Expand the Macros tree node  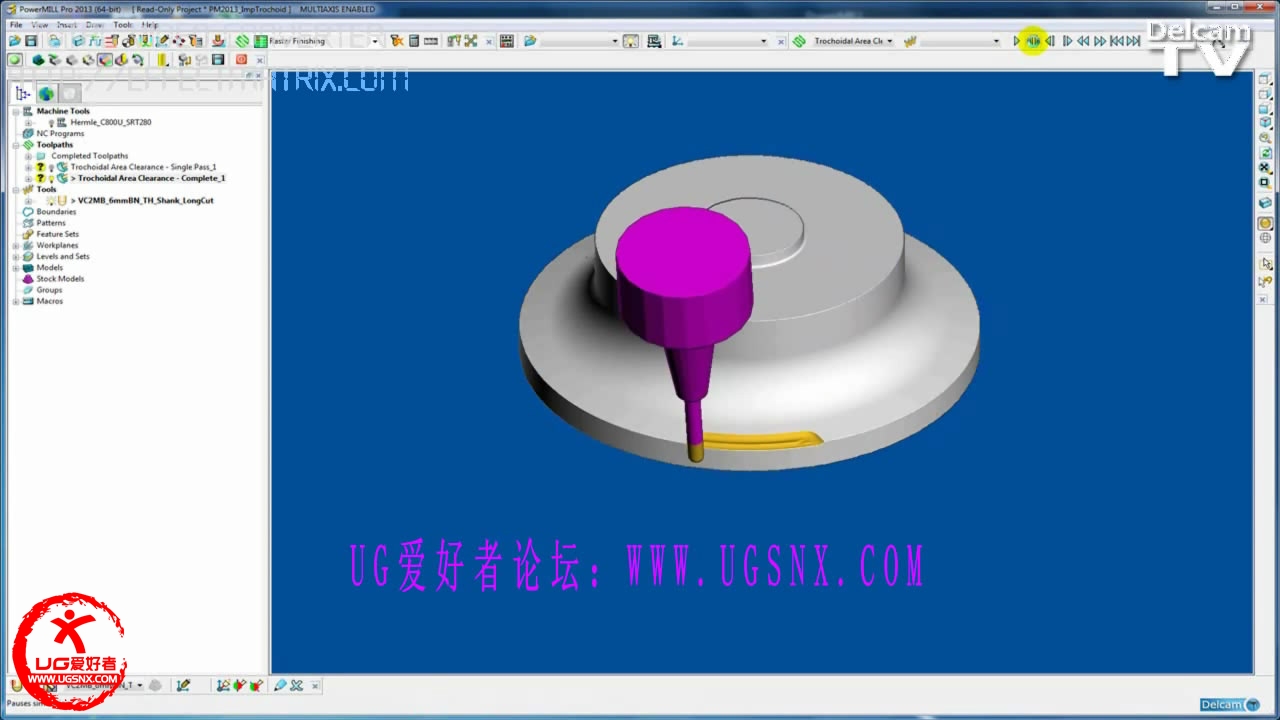coord(16,301)
